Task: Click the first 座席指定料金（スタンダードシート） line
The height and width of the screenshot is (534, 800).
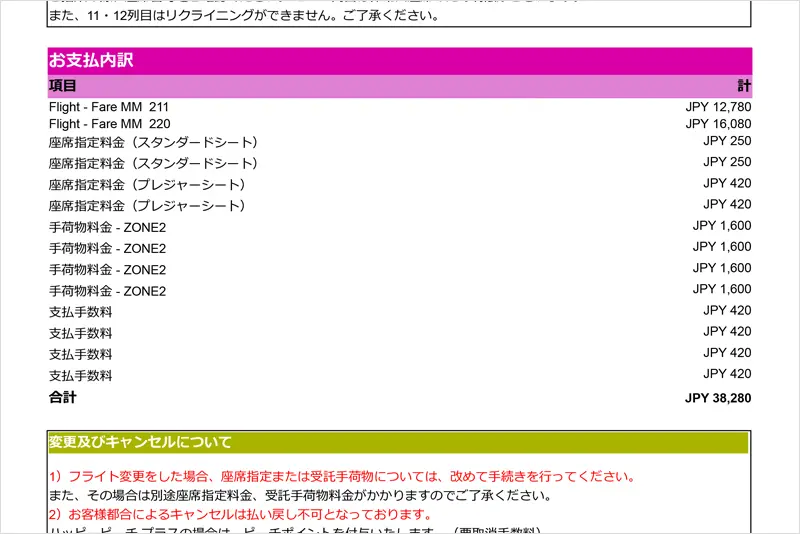Action: [x=154, y=142]
